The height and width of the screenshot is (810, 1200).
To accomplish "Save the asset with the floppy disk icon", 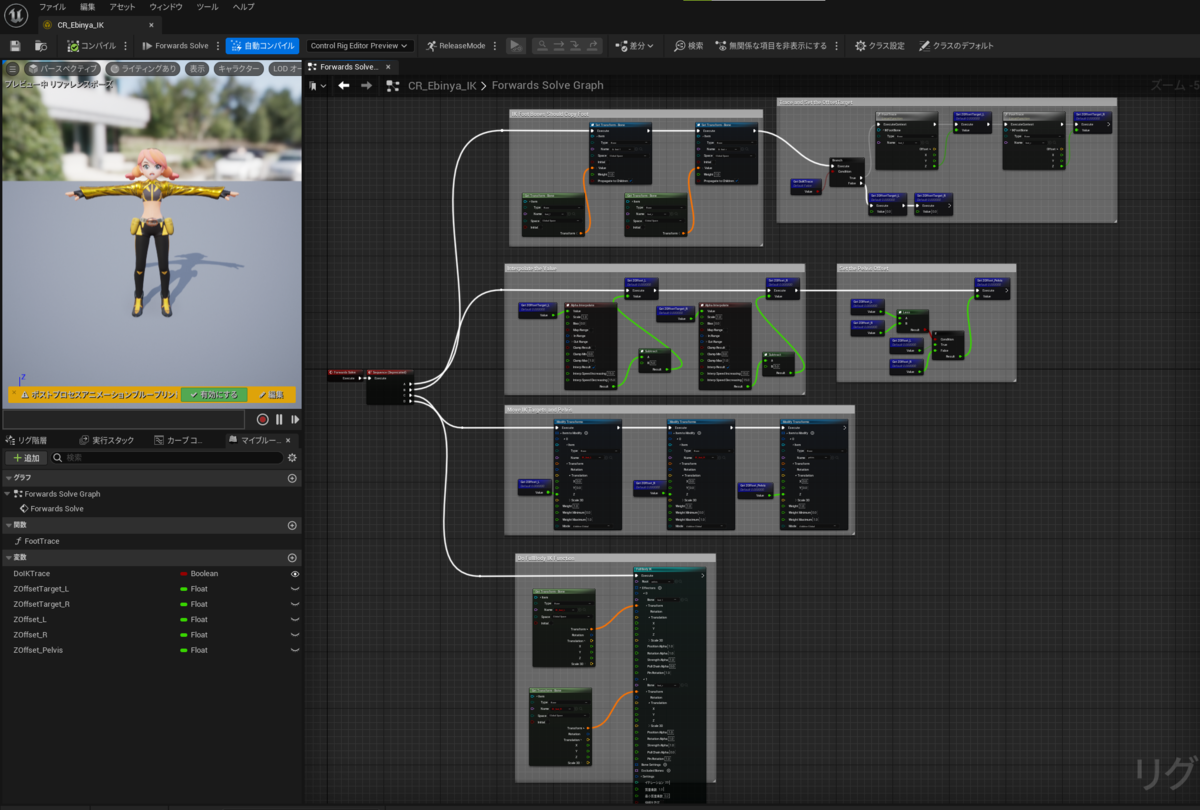I will tap(15, 46).
